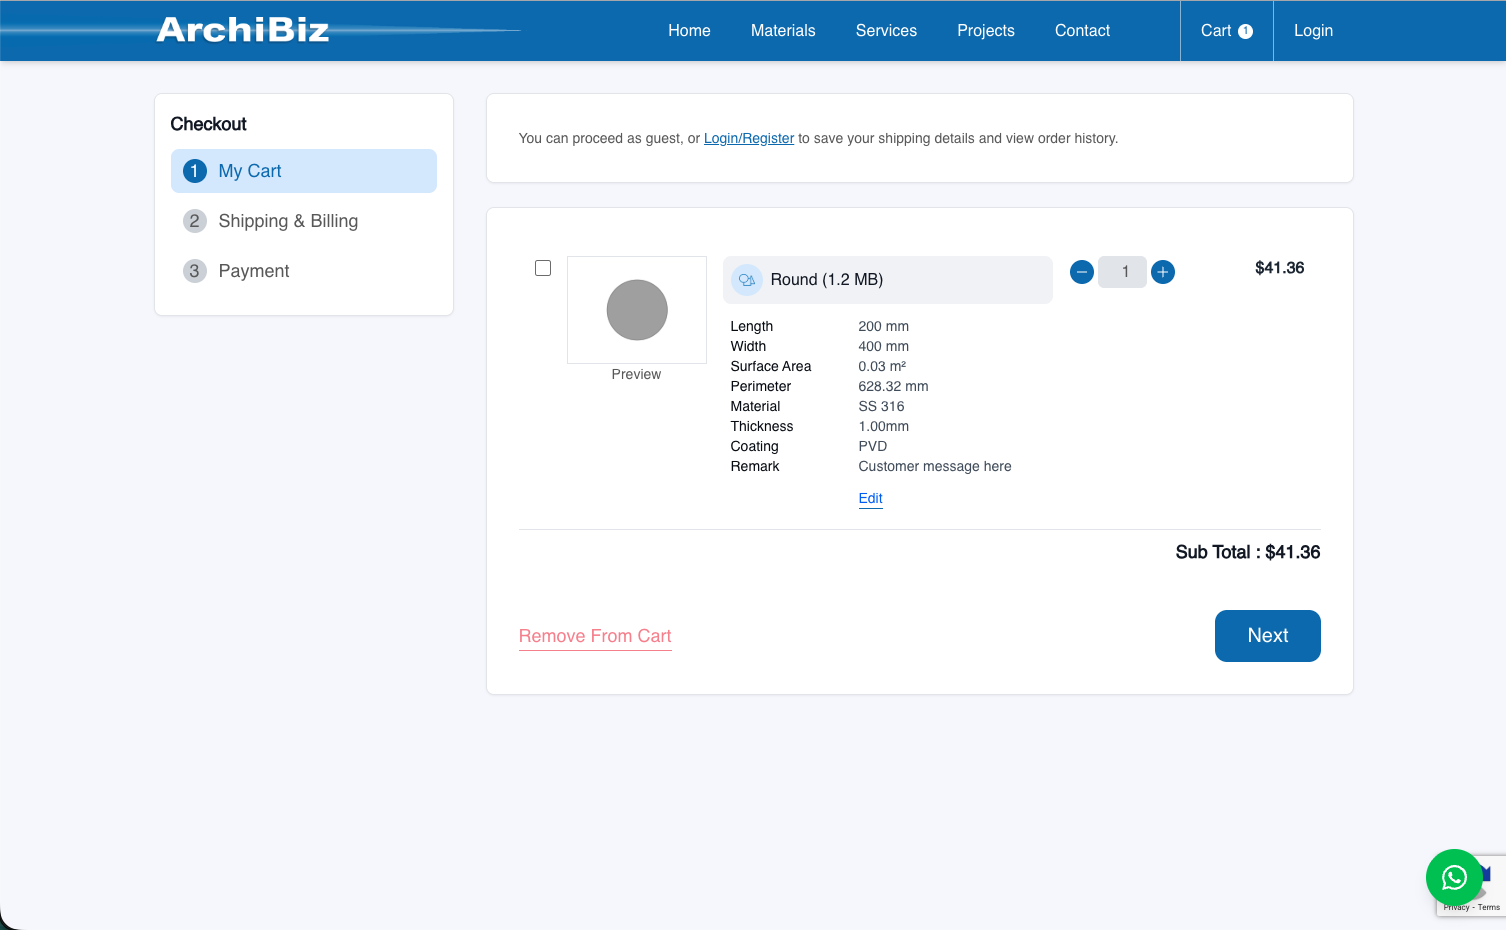
Task: Open the Projects page
Action: pyautogui.click(x=985, y=30)
